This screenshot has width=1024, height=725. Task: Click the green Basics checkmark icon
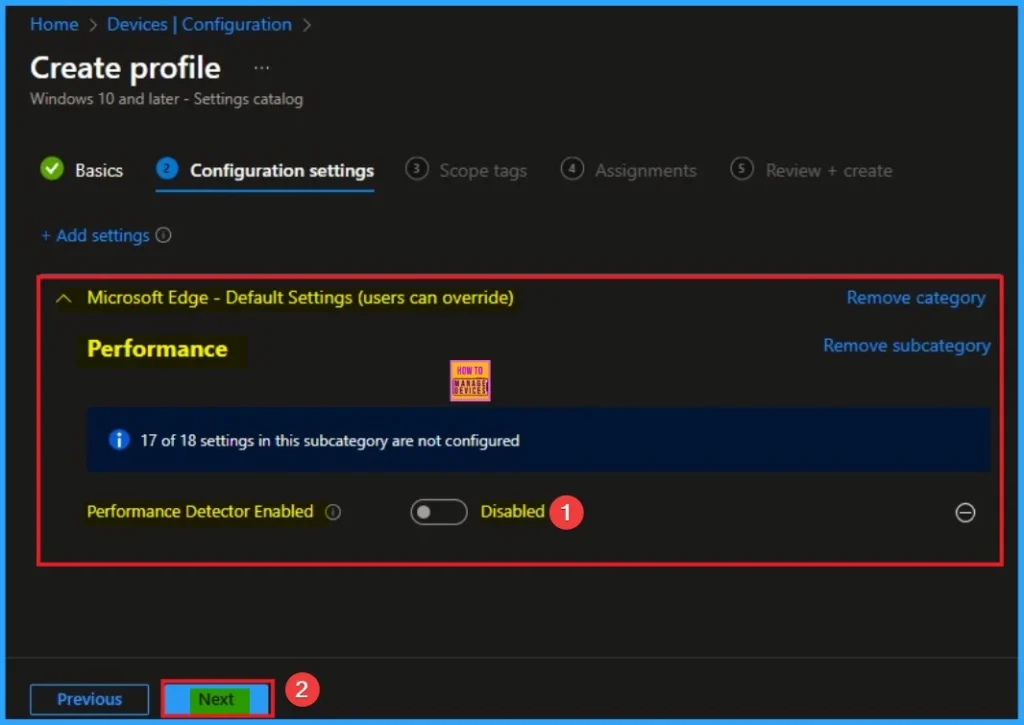point(52,169)
